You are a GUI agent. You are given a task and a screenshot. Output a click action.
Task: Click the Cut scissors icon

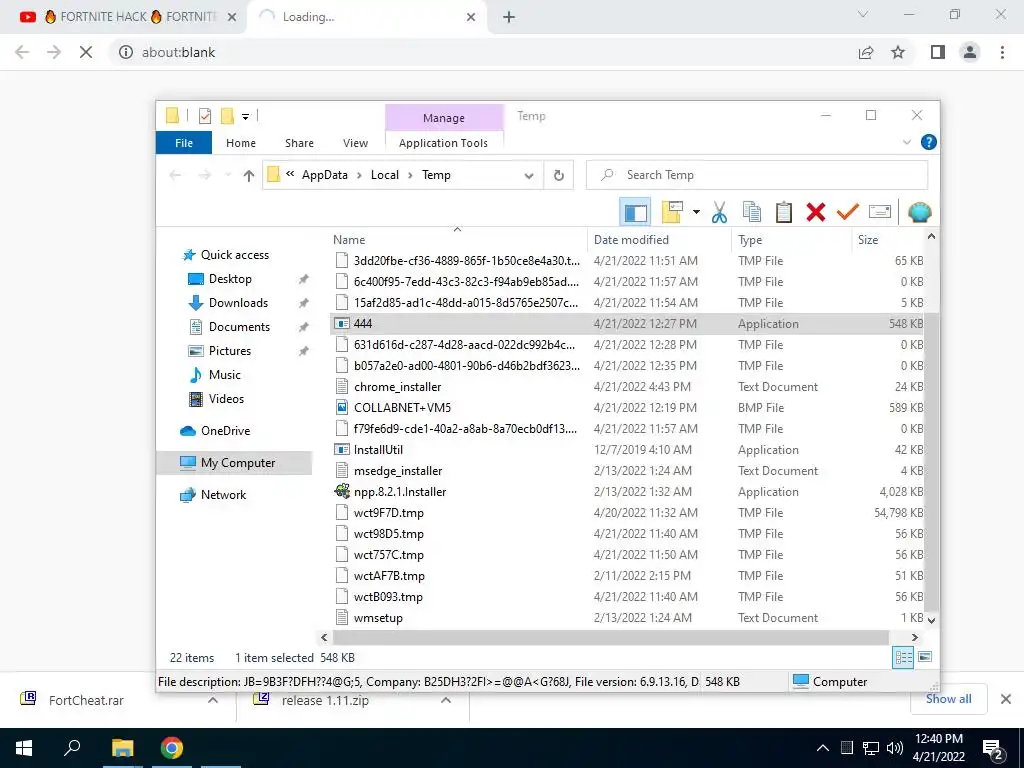[719, 212]
